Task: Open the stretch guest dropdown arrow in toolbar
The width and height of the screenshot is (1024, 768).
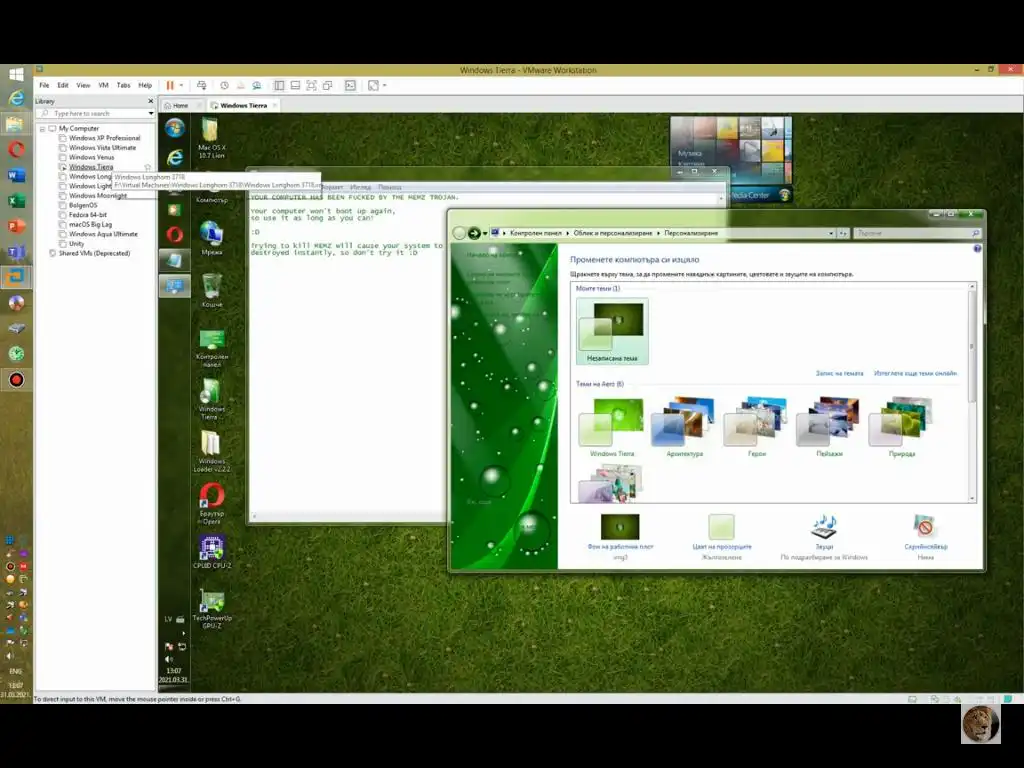Action: [385, 86]
